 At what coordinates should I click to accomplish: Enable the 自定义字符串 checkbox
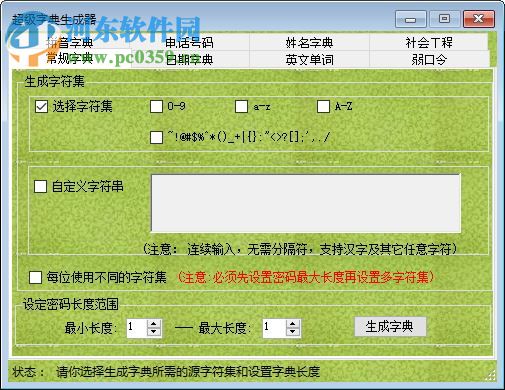(40, 186)
